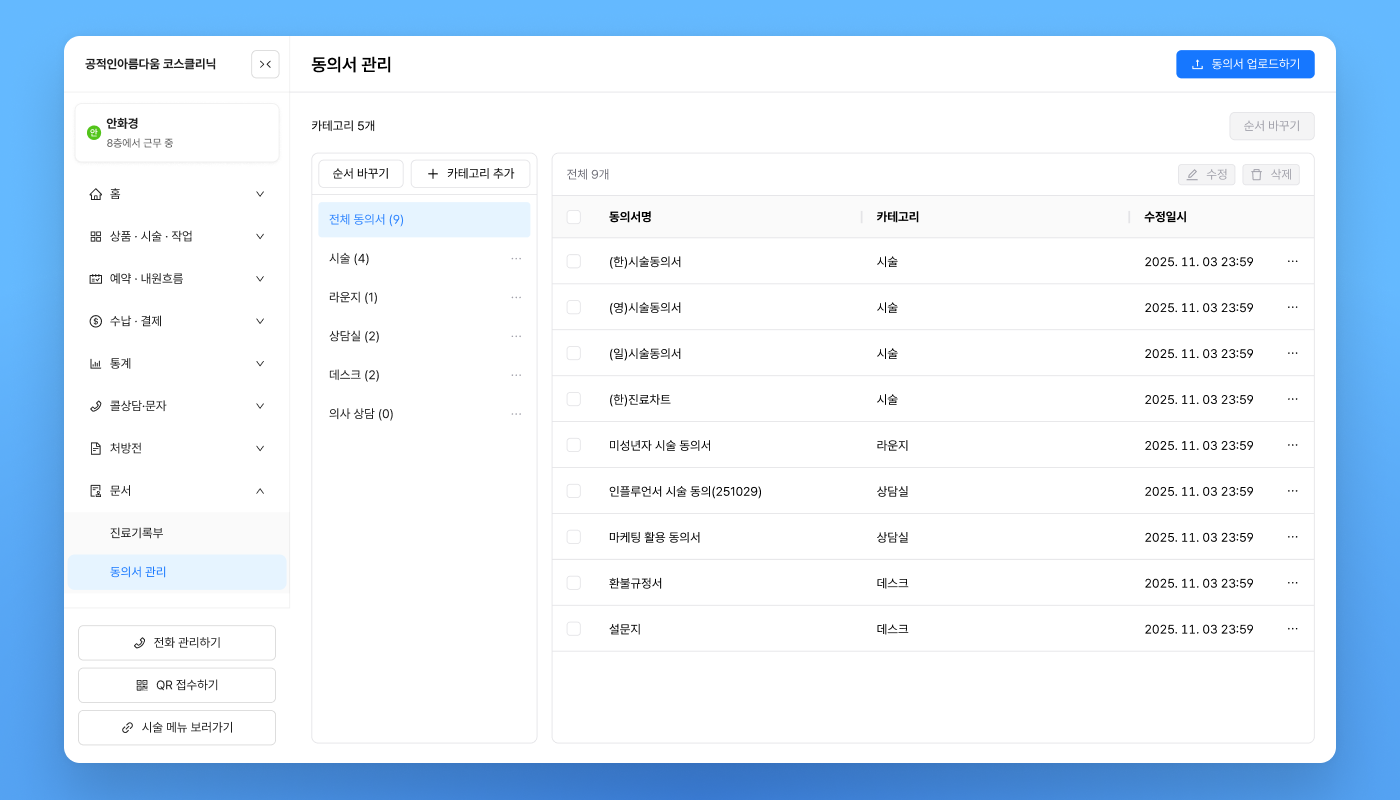
Task: Click the 동의서 업로드하기 button
Action: (x=1244, y=64)
